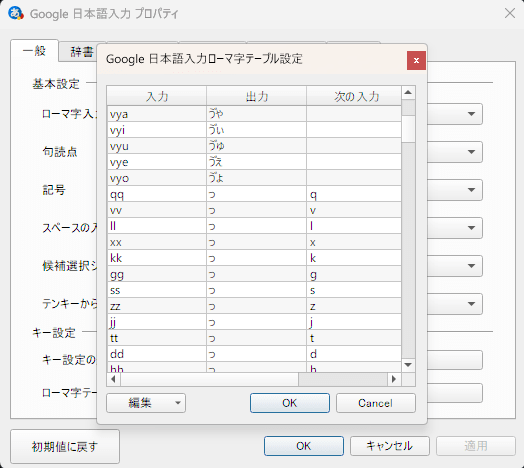Image resolution: width=524 pixels, height=468 pixels.
Task: Select the 'kk' input cell
Action: point(157,258)
